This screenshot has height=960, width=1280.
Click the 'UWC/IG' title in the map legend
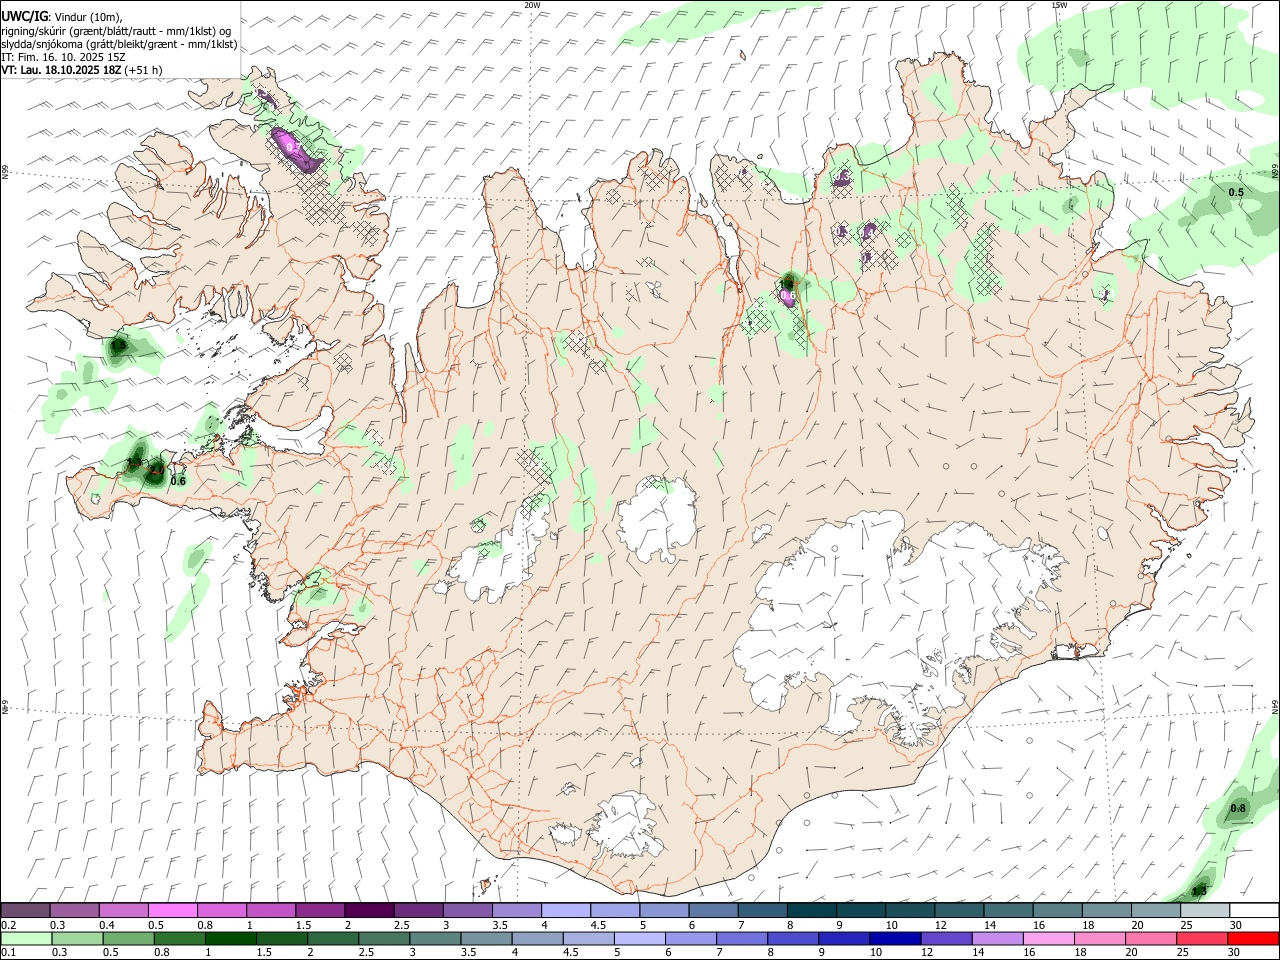tap(24, 16)
